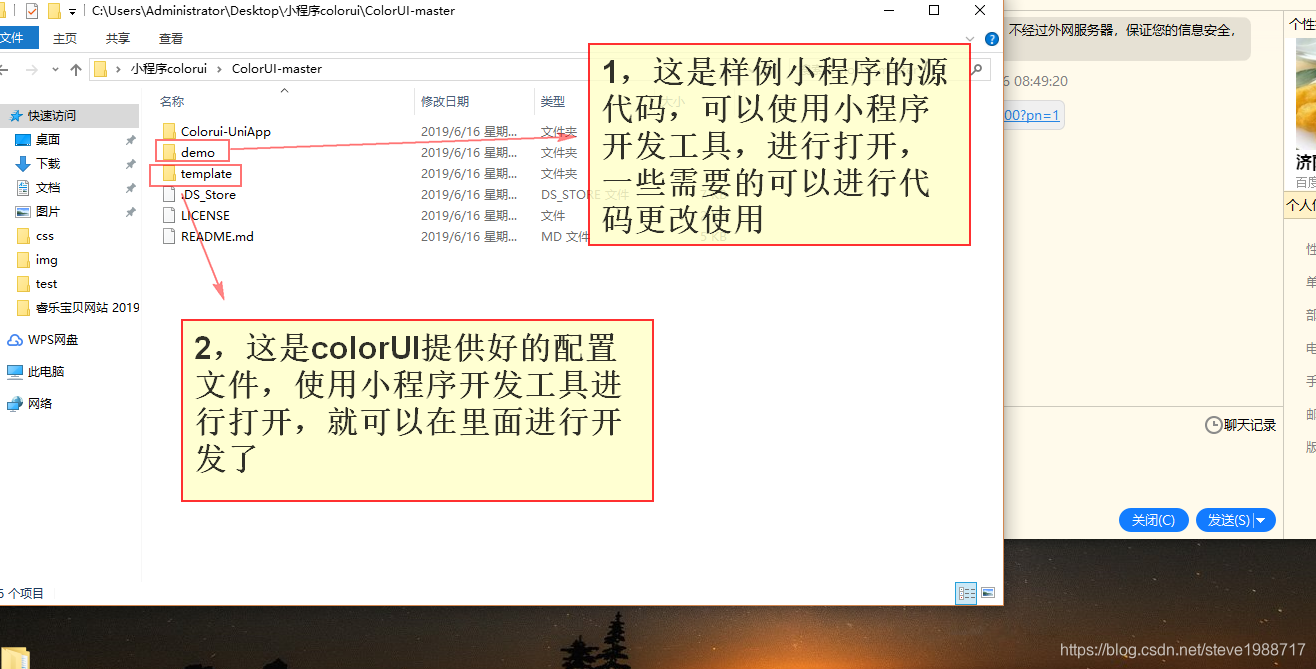
Task: Switch to details view icon in status bar
Action: [x=966, y=593]
